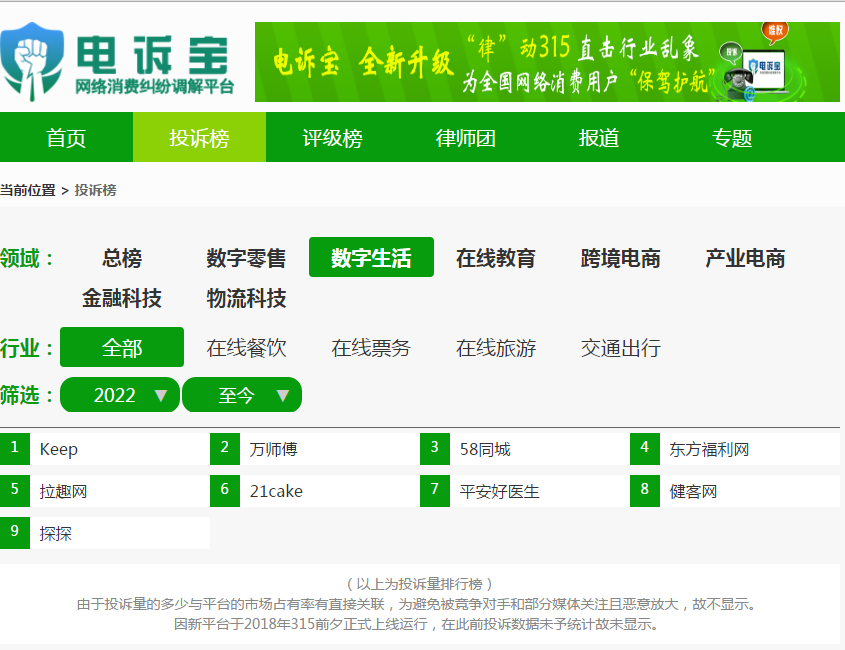This screenshot has height=650, width=845.
Task: Open the 专题 navigation item
Action: (732, 138)
